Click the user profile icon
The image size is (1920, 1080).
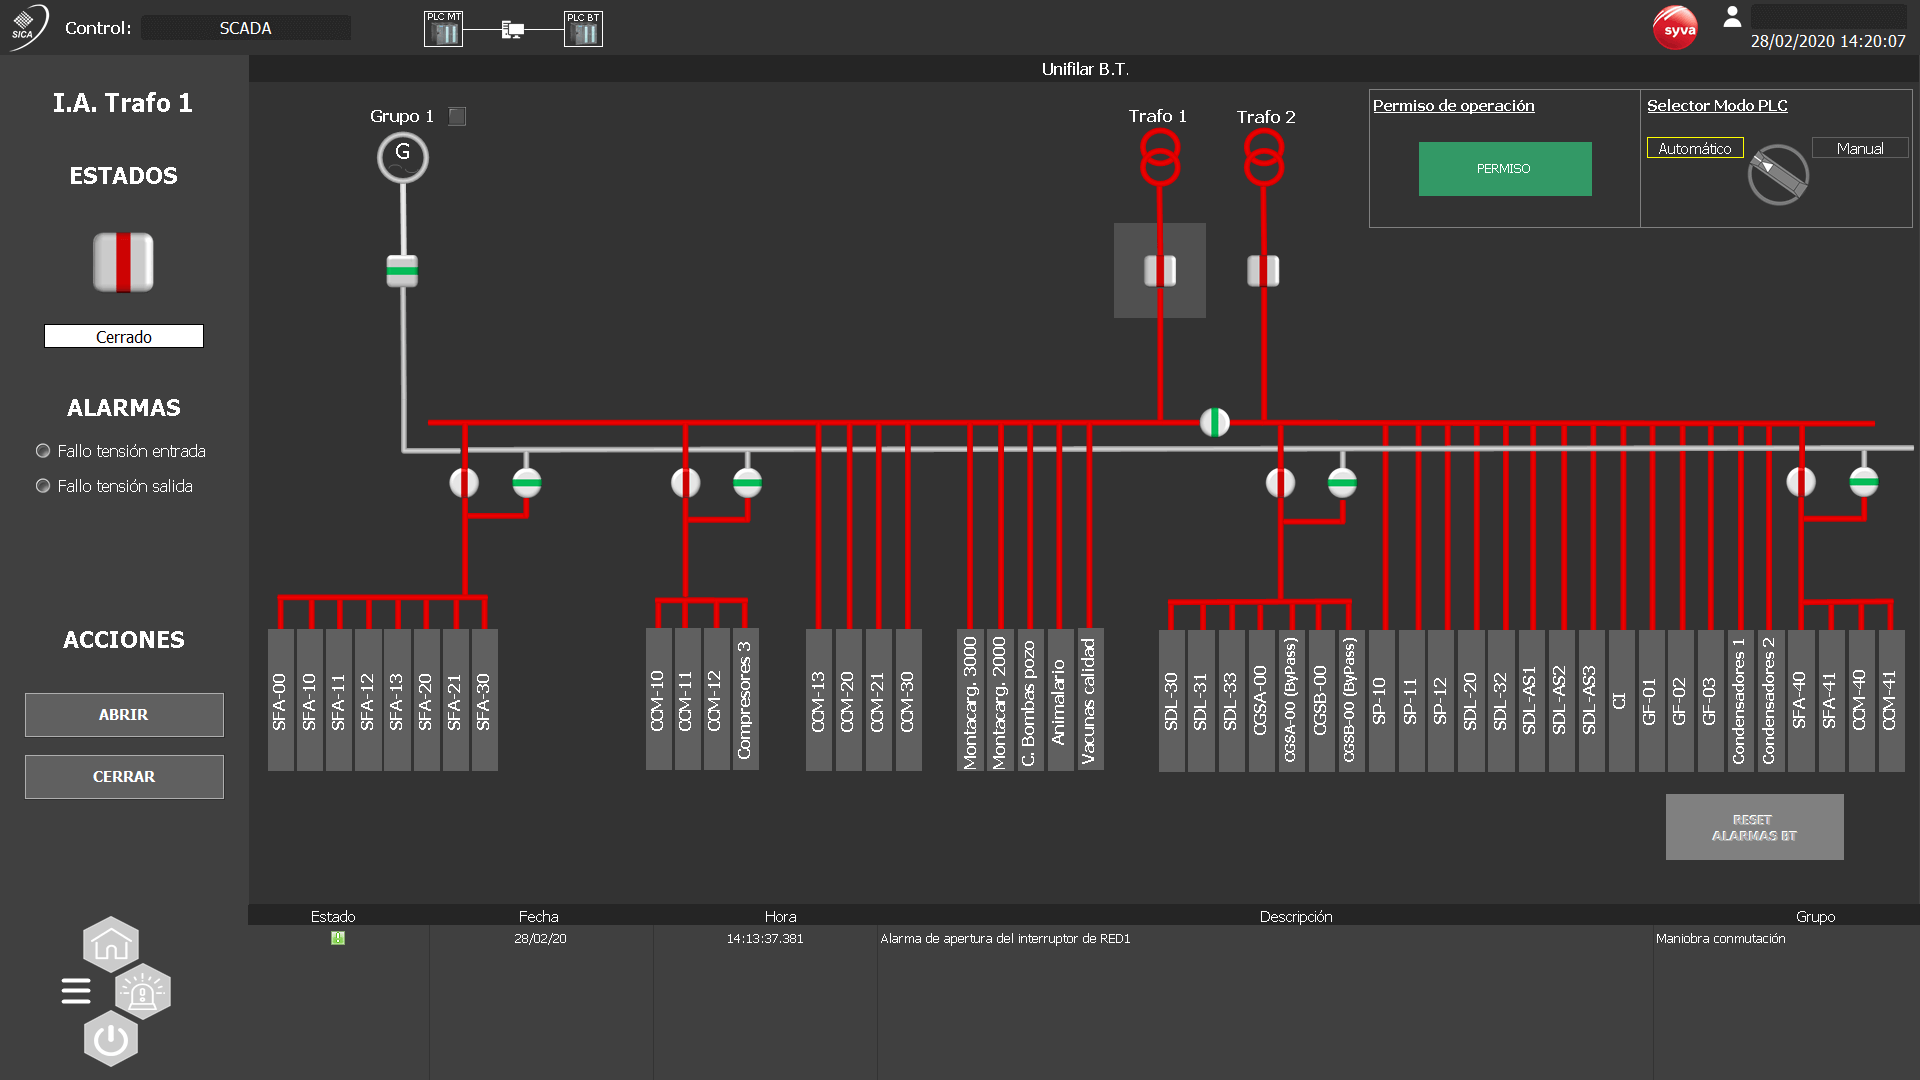pos(1732,17)
